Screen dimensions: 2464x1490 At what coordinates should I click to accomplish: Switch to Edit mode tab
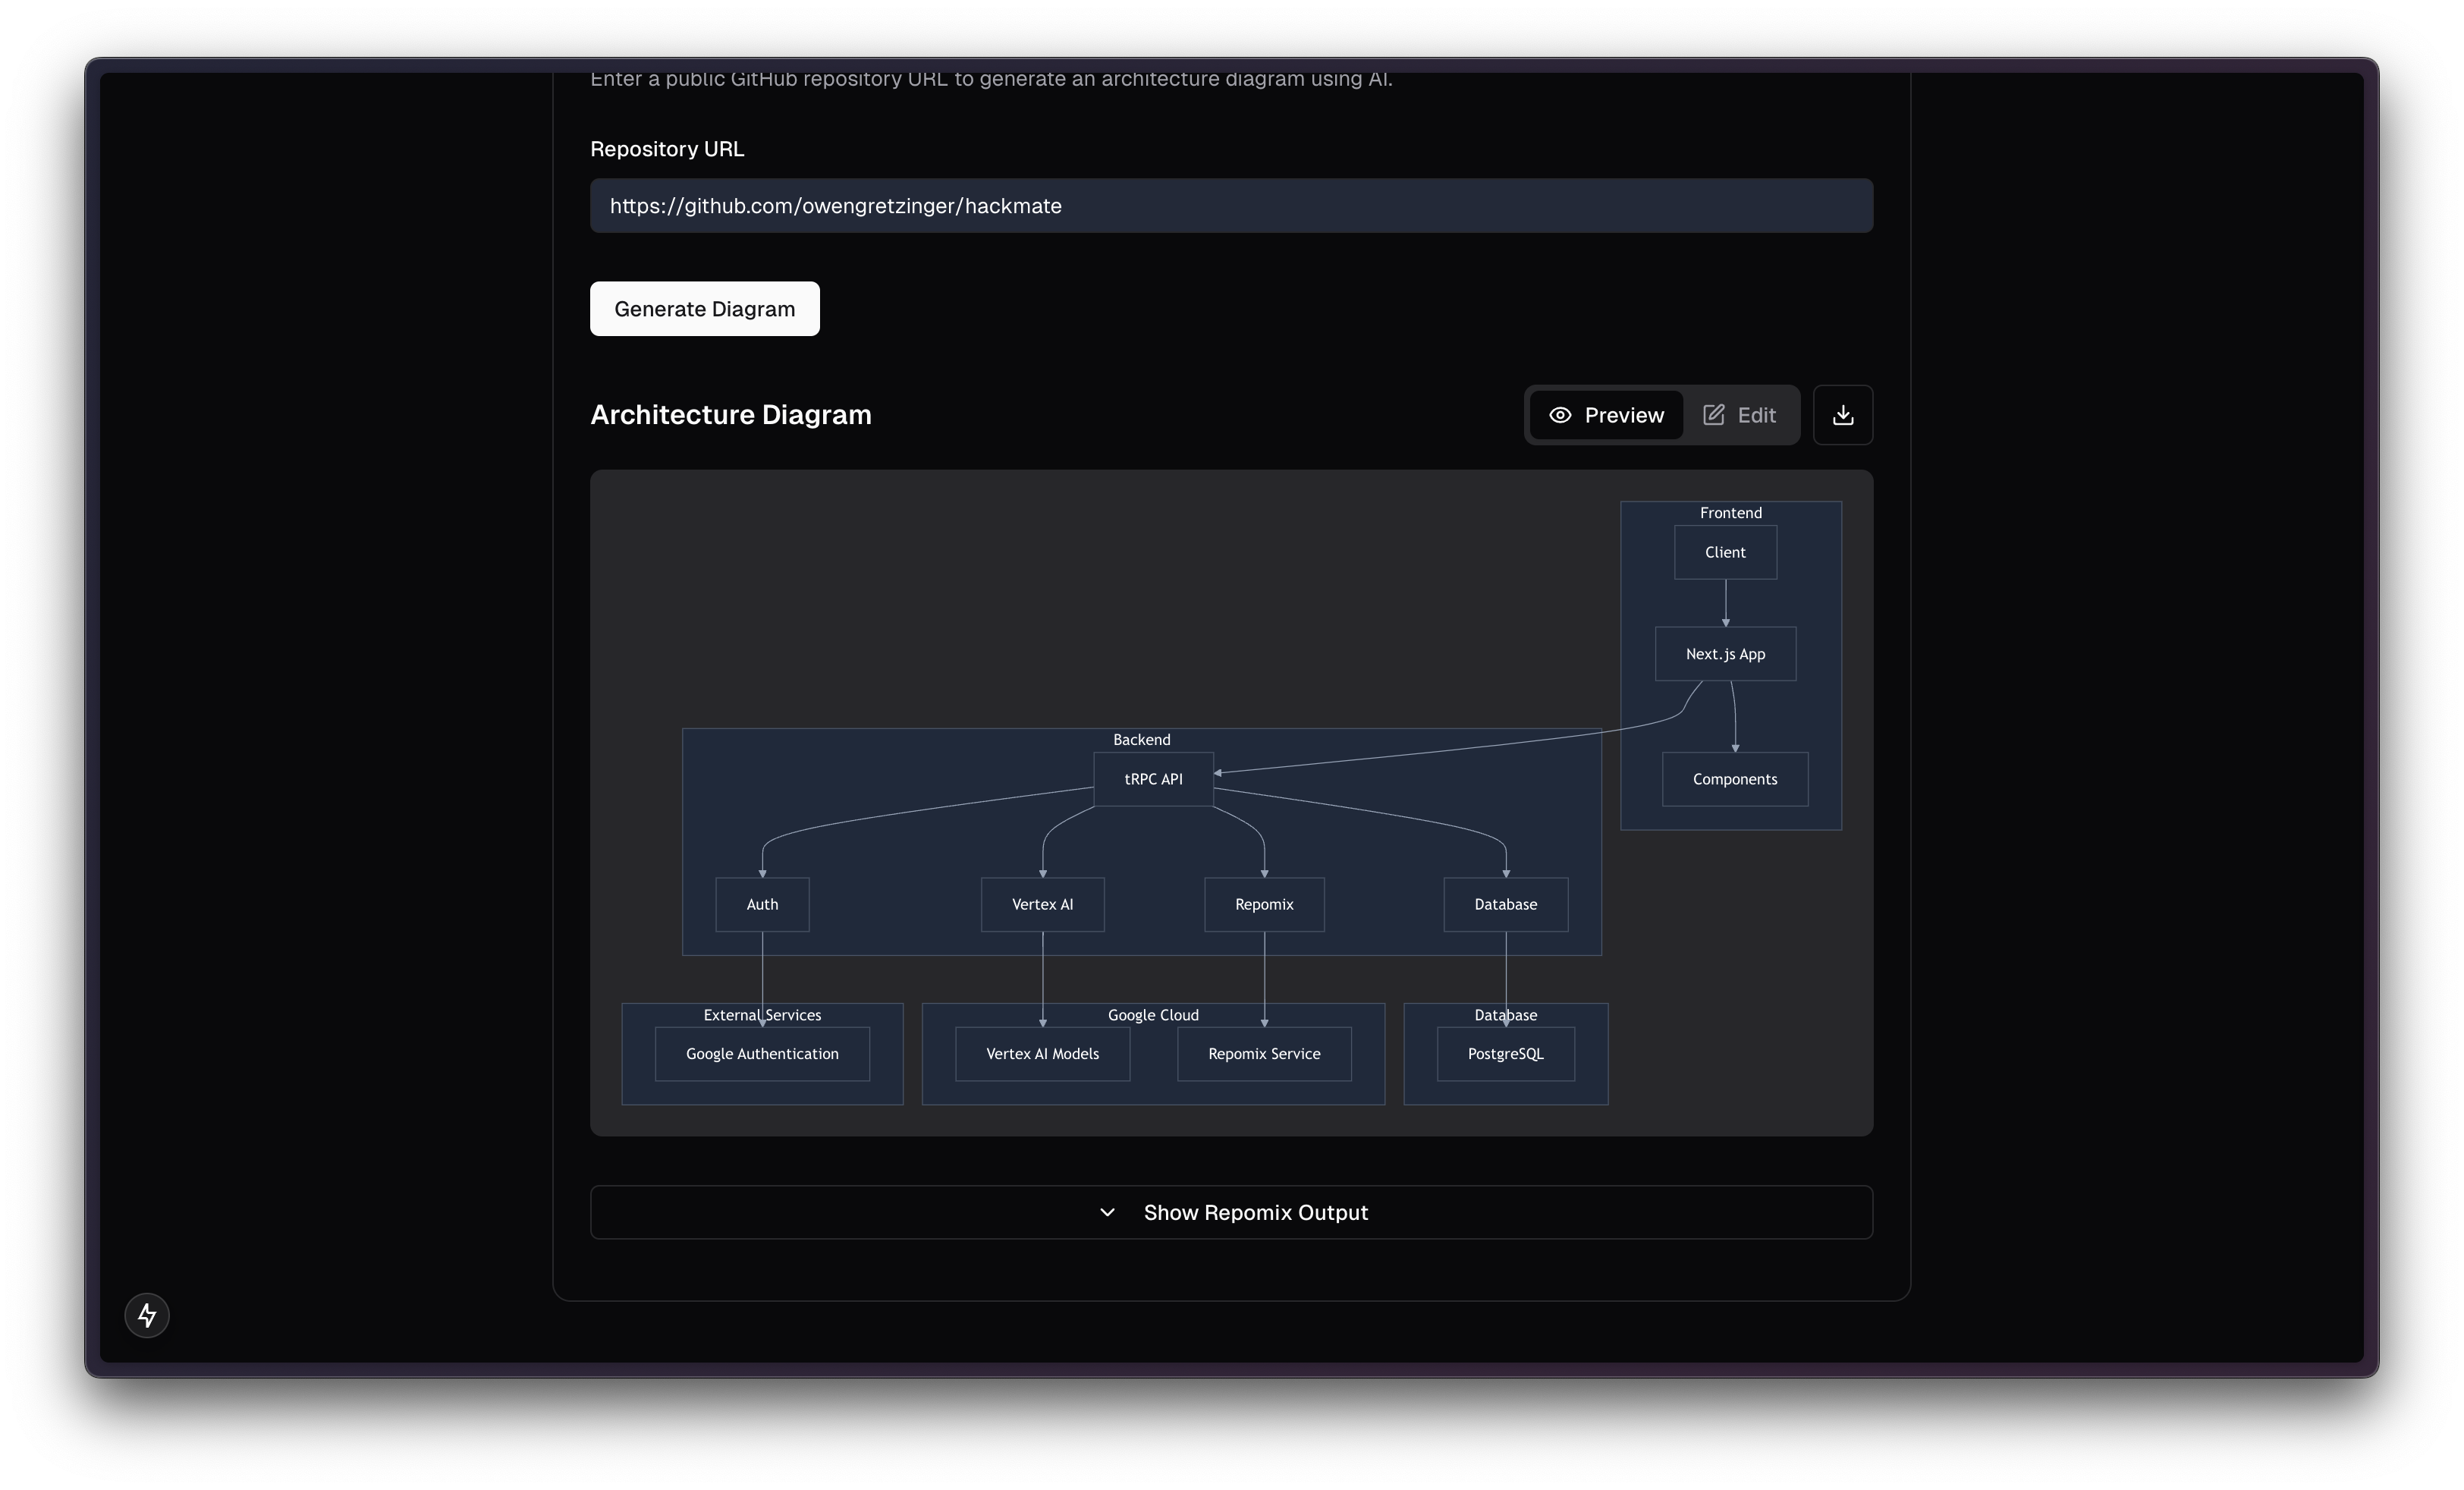pos(1740,415)
